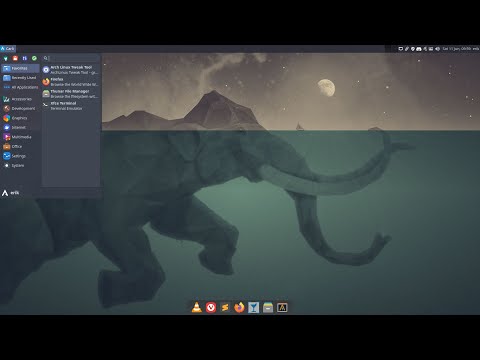Open the Multimedia category
The image size is (480, 360).
20,137
